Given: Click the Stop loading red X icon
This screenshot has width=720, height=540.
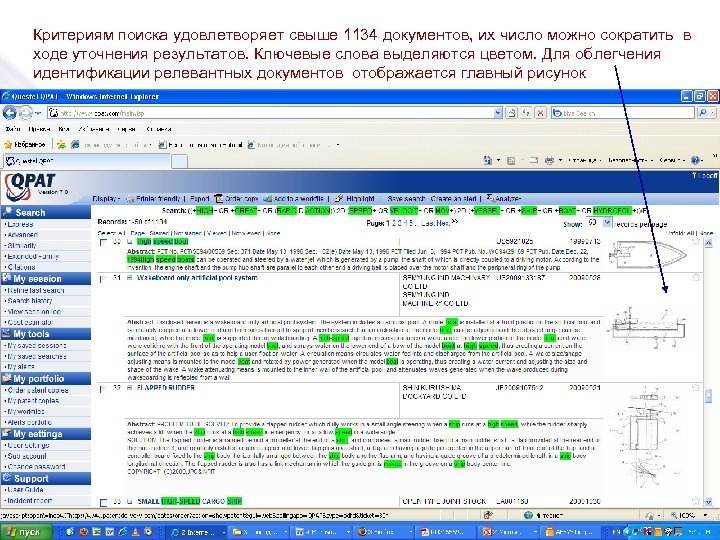Looking at the screenshot, I should point(541,113).
